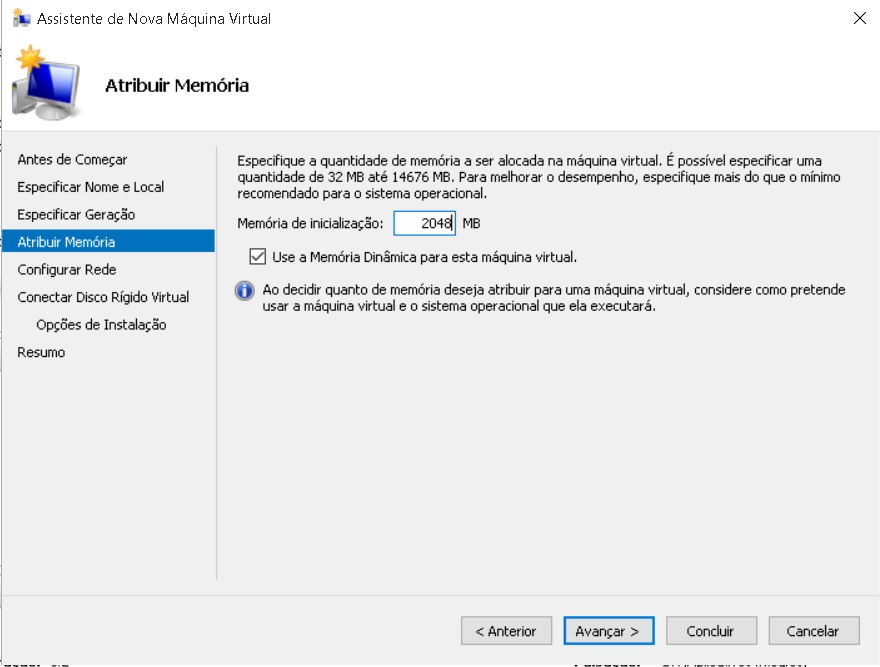This screenshot has width=880, height=667.
Task: Click the Concluir button
Action: pos(711,631)
